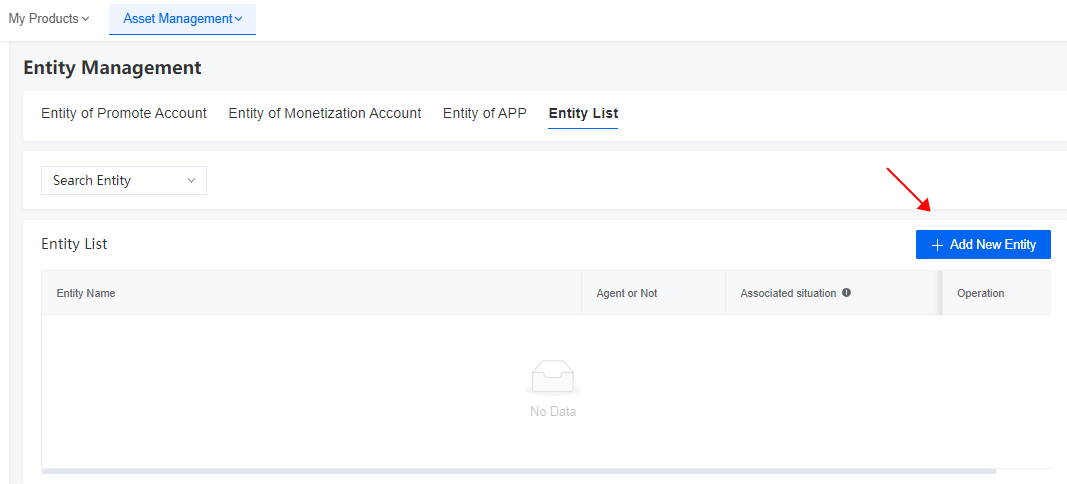This screenshot has width=1067, height=484.
Task: Click the table's horizontal scrollbar
Action: 519,470
